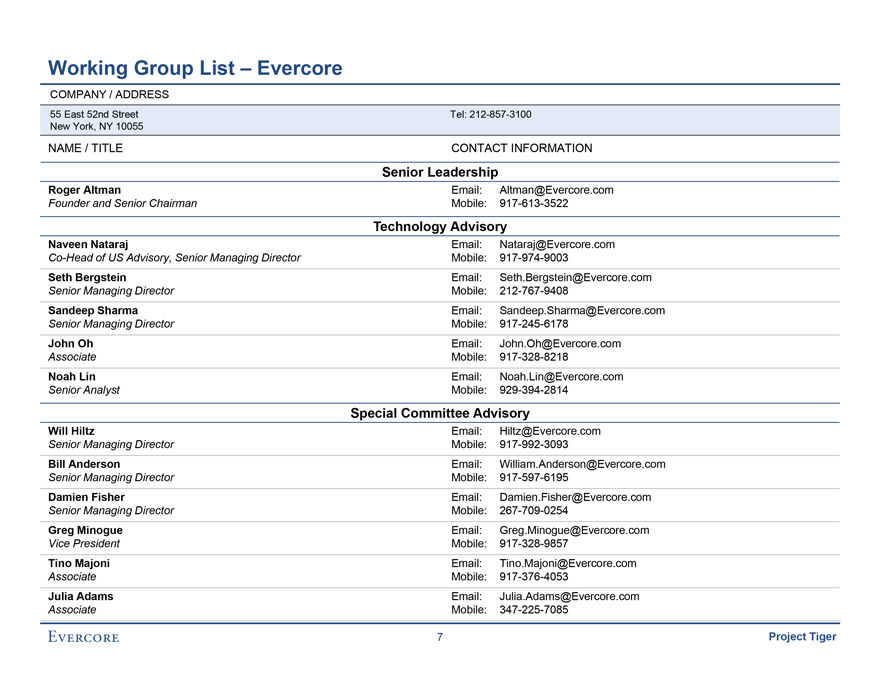The height and width of the screenshot is (680, 880).
Task: Click the Working Group List title
Action: click(195, 68)
